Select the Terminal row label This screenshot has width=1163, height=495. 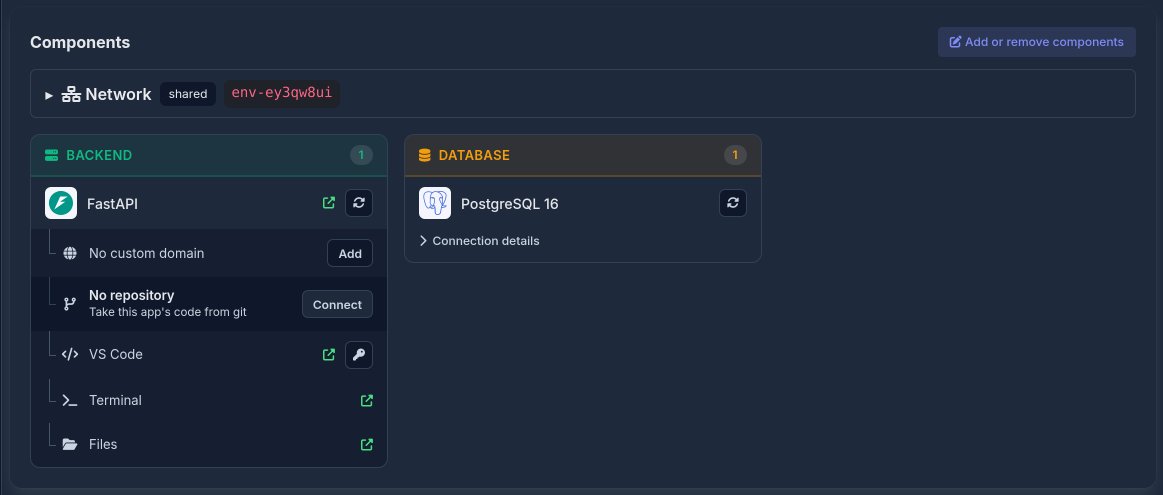coord(115,400)
